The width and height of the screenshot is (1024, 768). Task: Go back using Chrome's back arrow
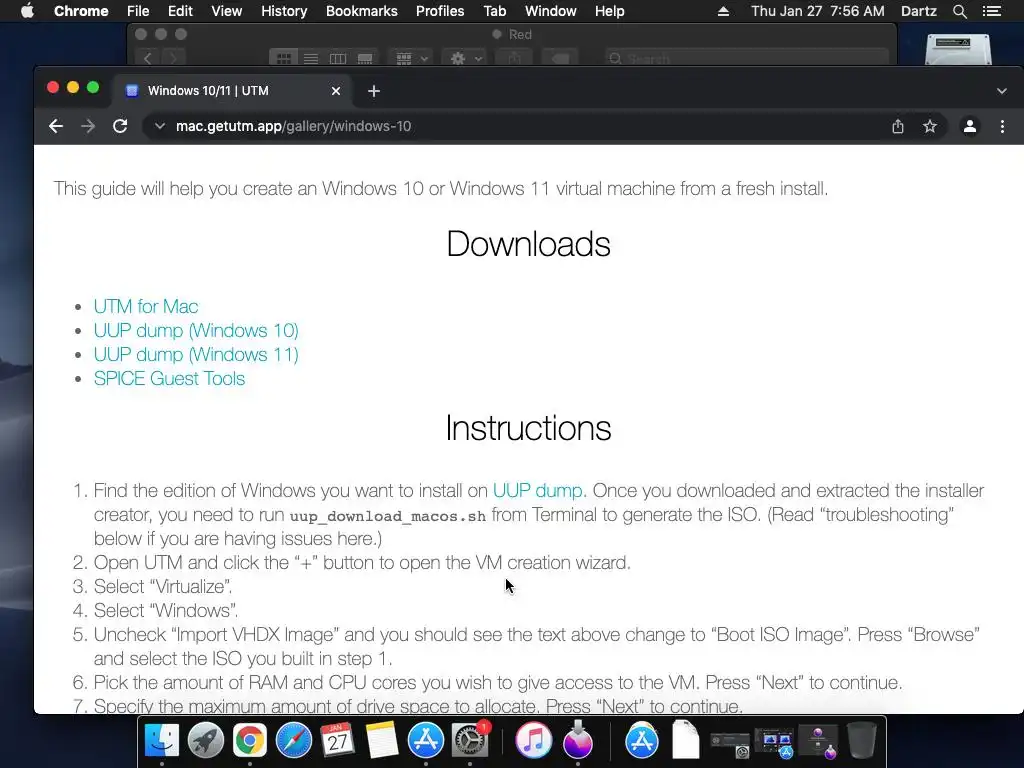point(56,126)
